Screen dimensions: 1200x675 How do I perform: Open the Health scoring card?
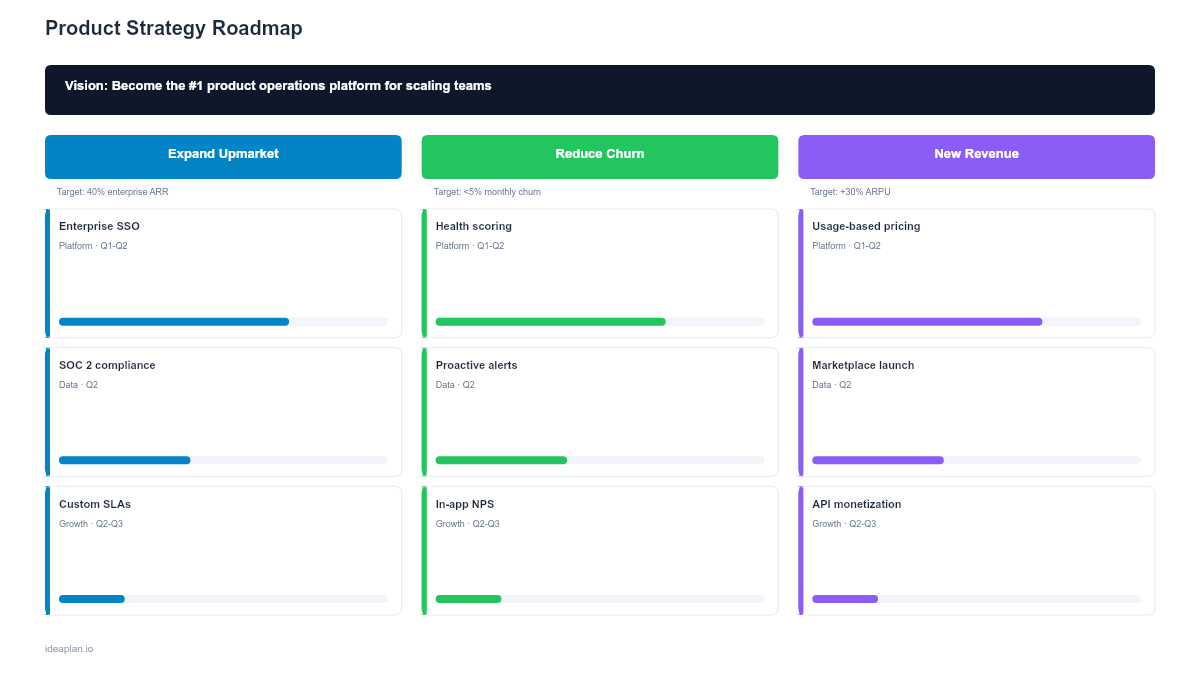tap(600, 272)
